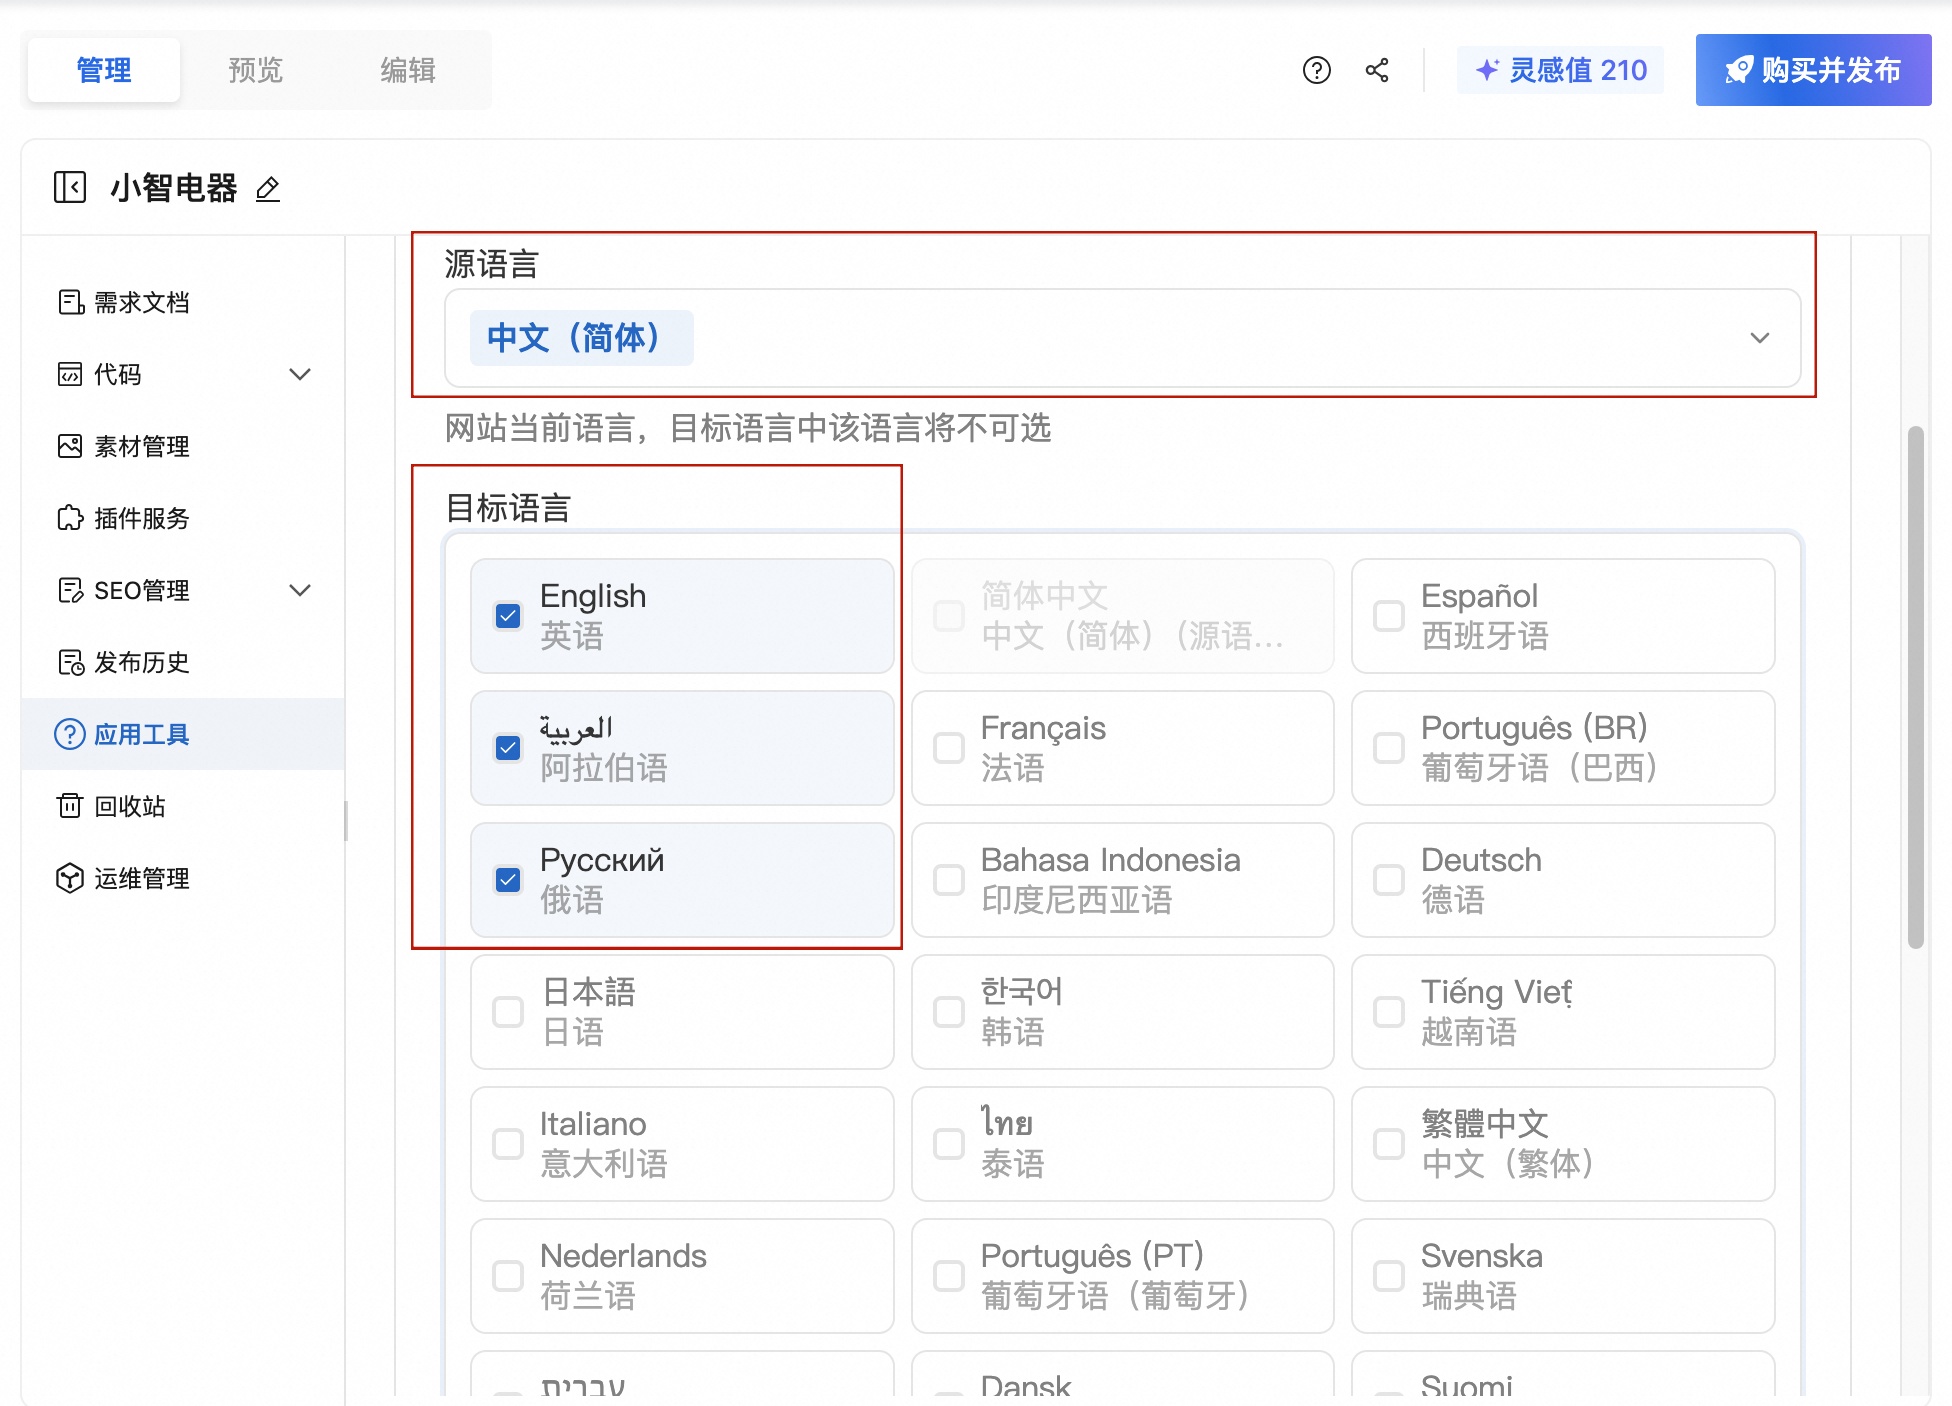This screenshot has width=1952, height=1406.
Task: Open 素材管理 in sidebar
Action: pos(183,446)
